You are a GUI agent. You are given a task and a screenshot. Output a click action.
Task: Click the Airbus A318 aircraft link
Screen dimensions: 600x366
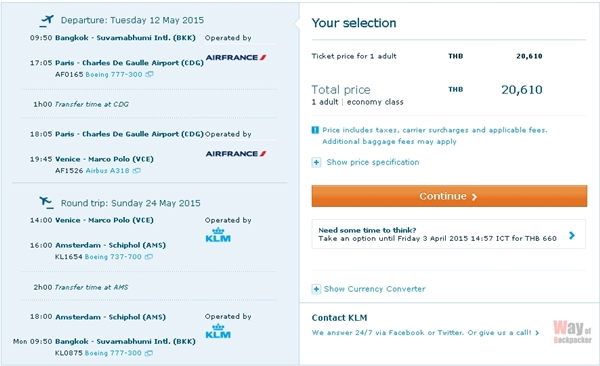pyautogui.click(x=108, y=171)
